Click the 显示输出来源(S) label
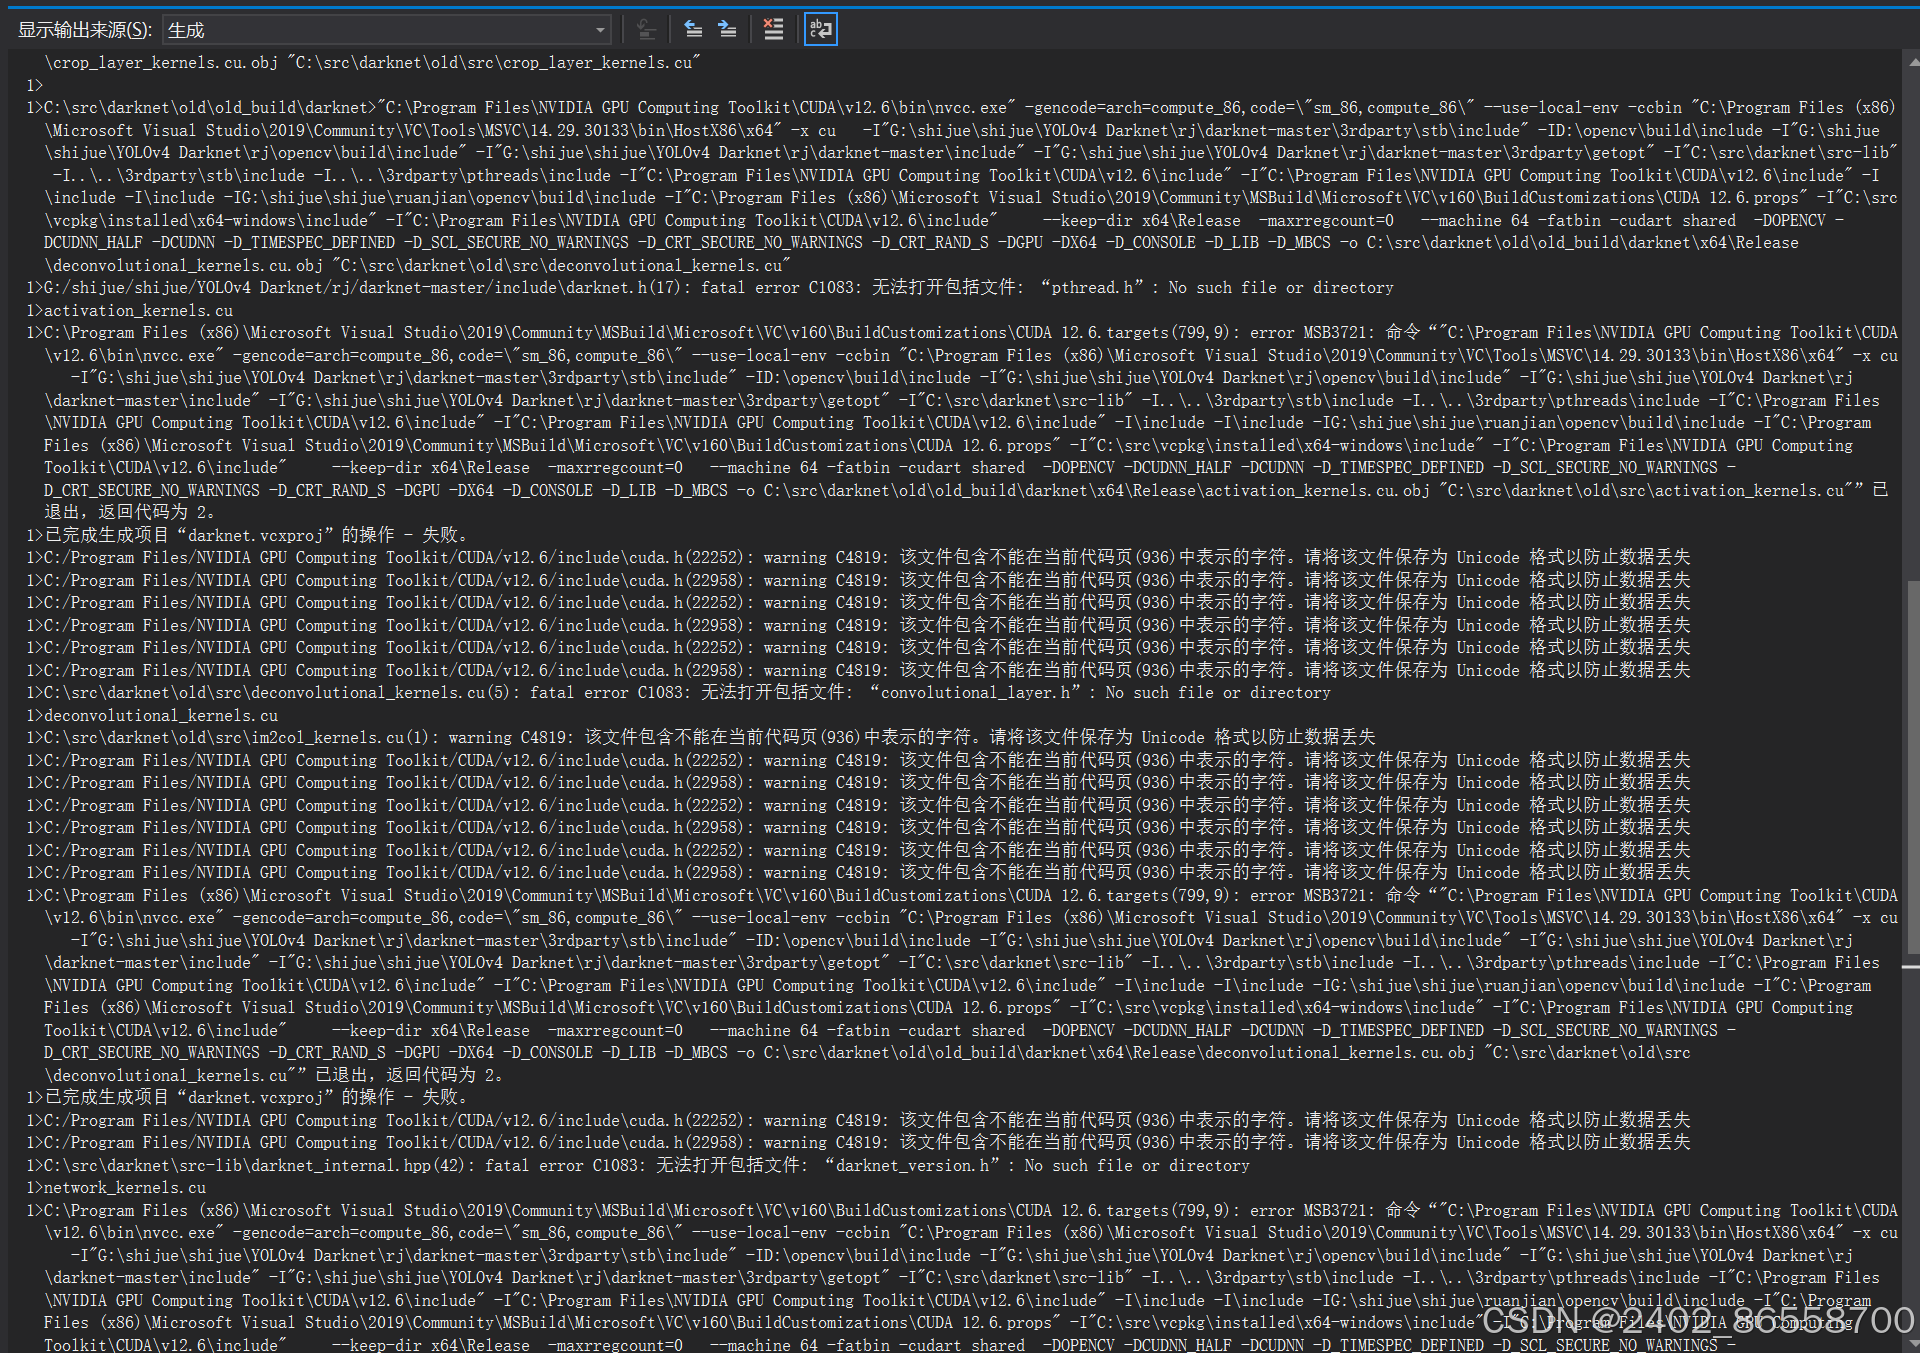This screenshot has height=1353, width=1920. pos(85,30)
